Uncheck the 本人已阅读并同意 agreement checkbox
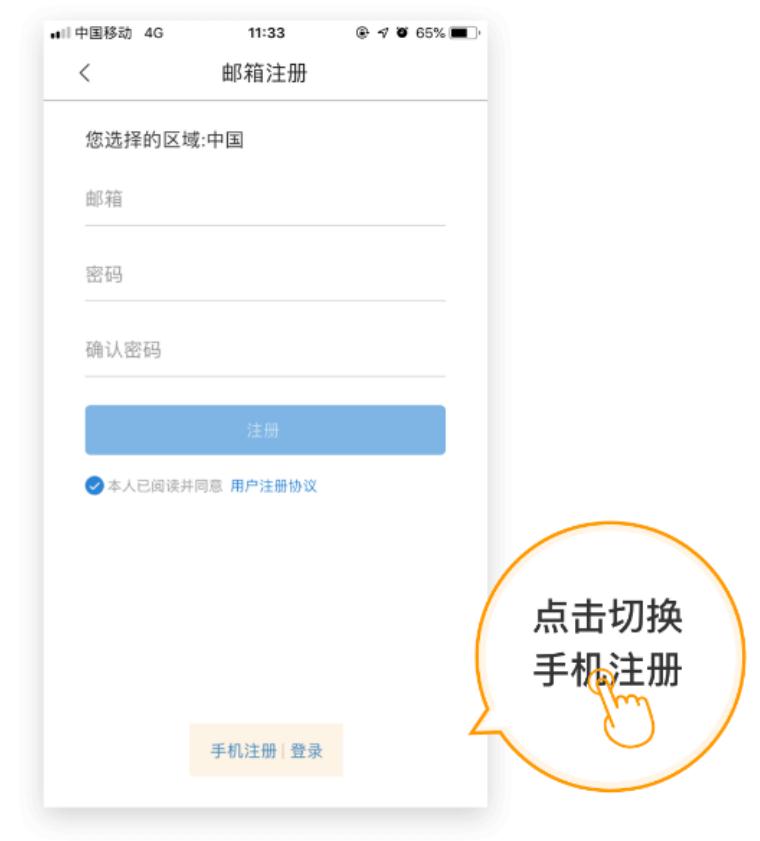Image resolution: width=760 pixels, height=841 pixels. coord(94,486)
